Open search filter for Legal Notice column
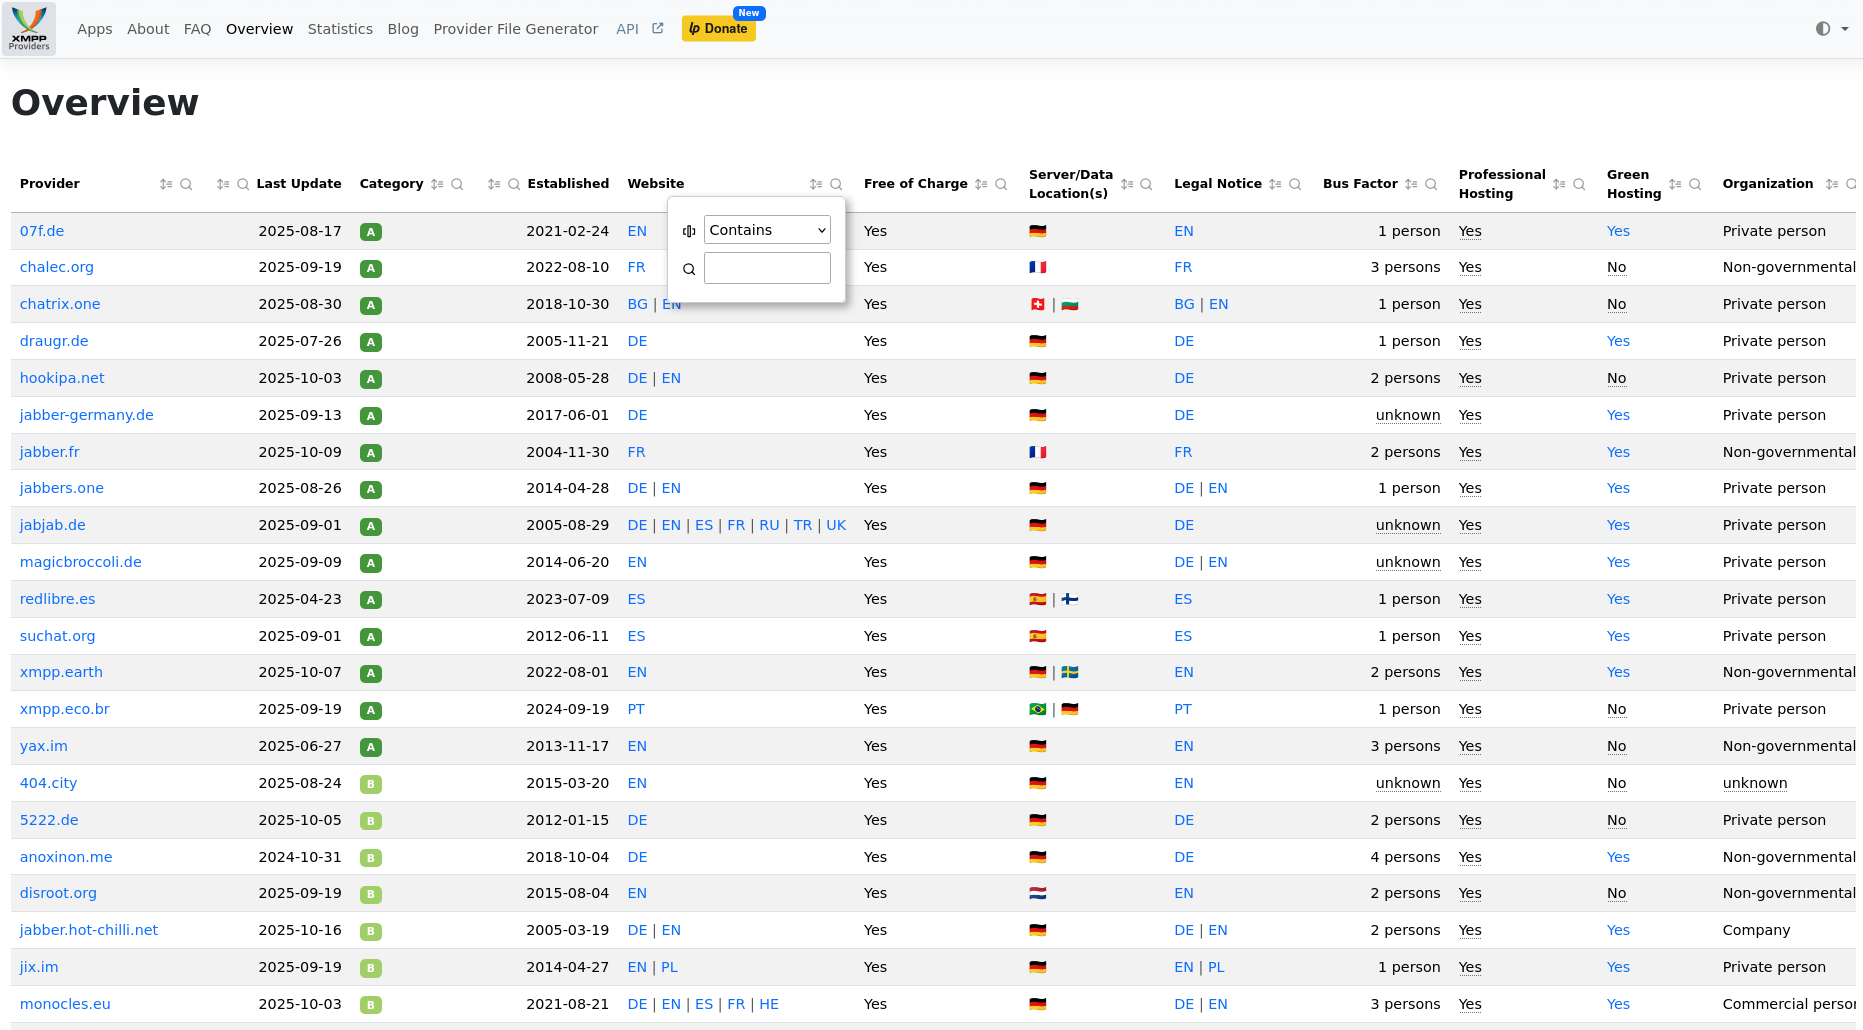 click(1295, 184)
